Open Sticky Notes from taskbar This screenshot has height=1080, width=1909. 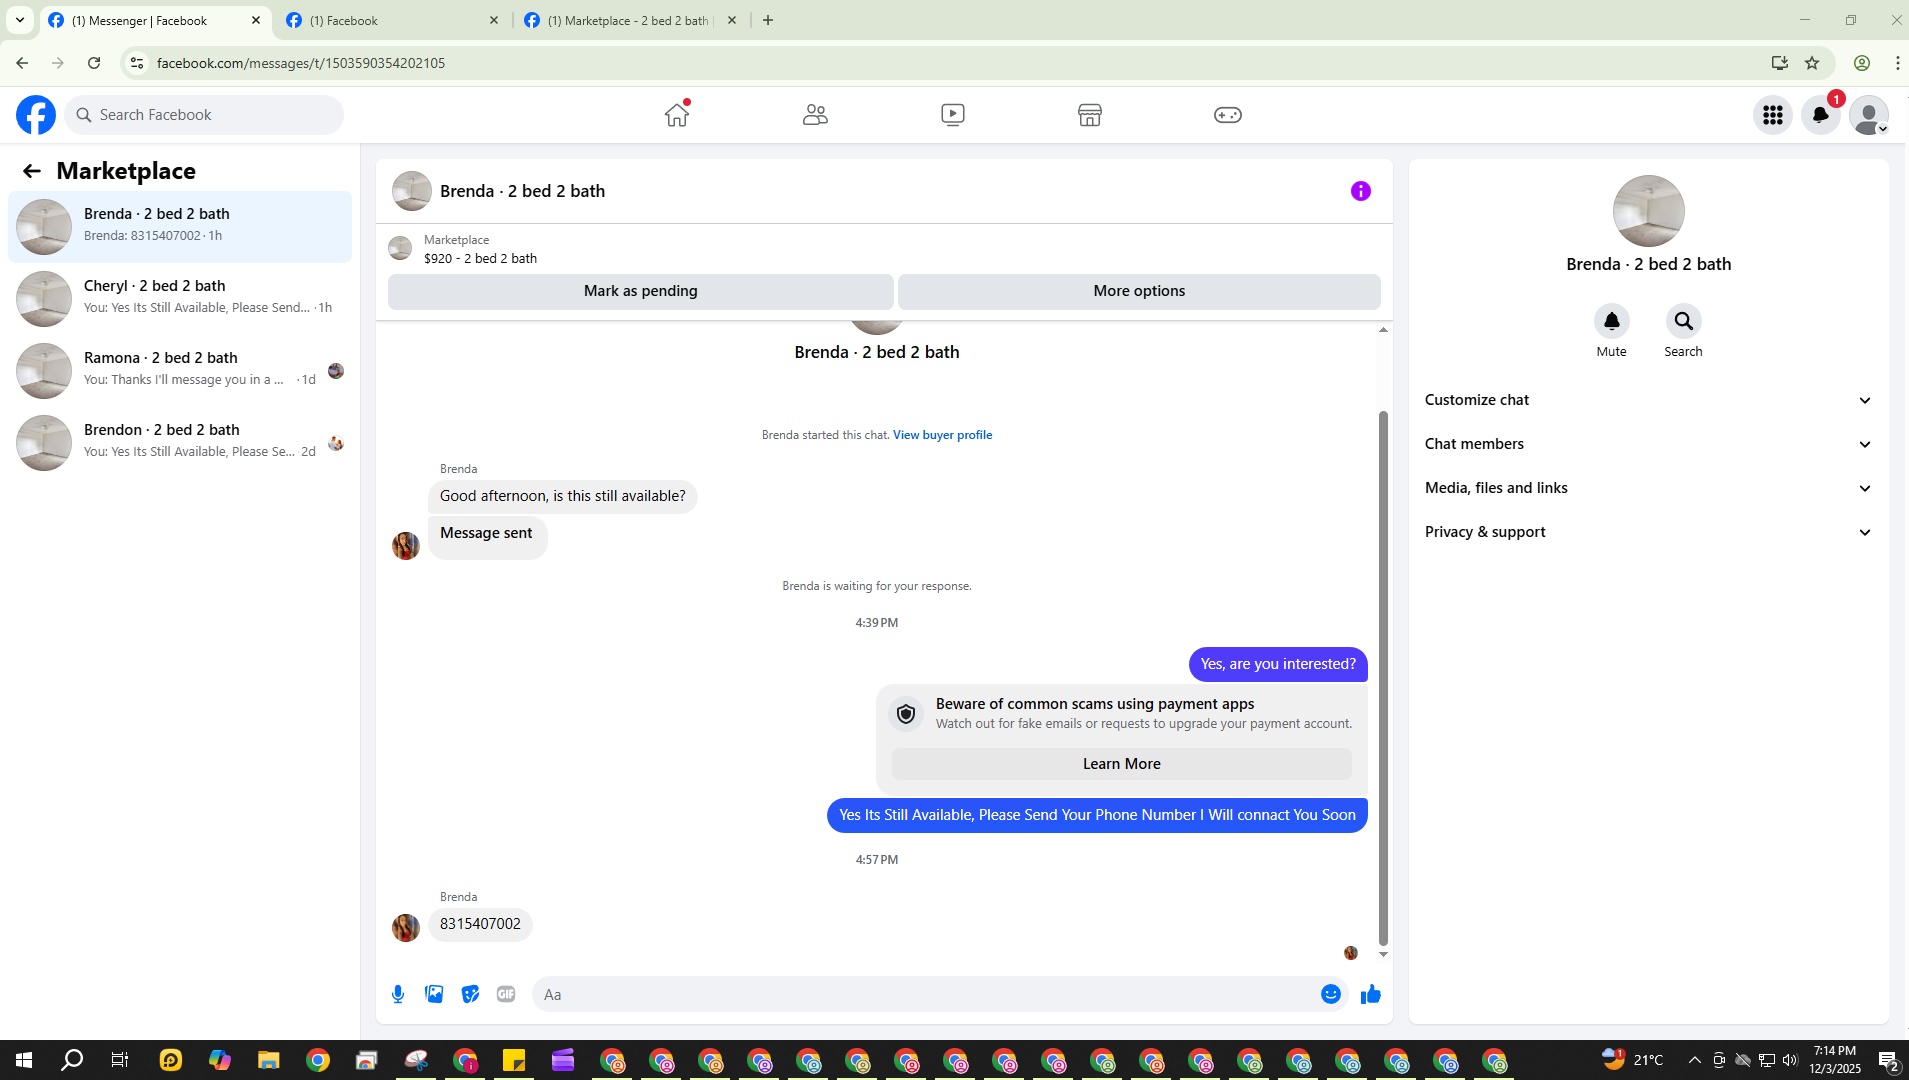click(514, 1060)
